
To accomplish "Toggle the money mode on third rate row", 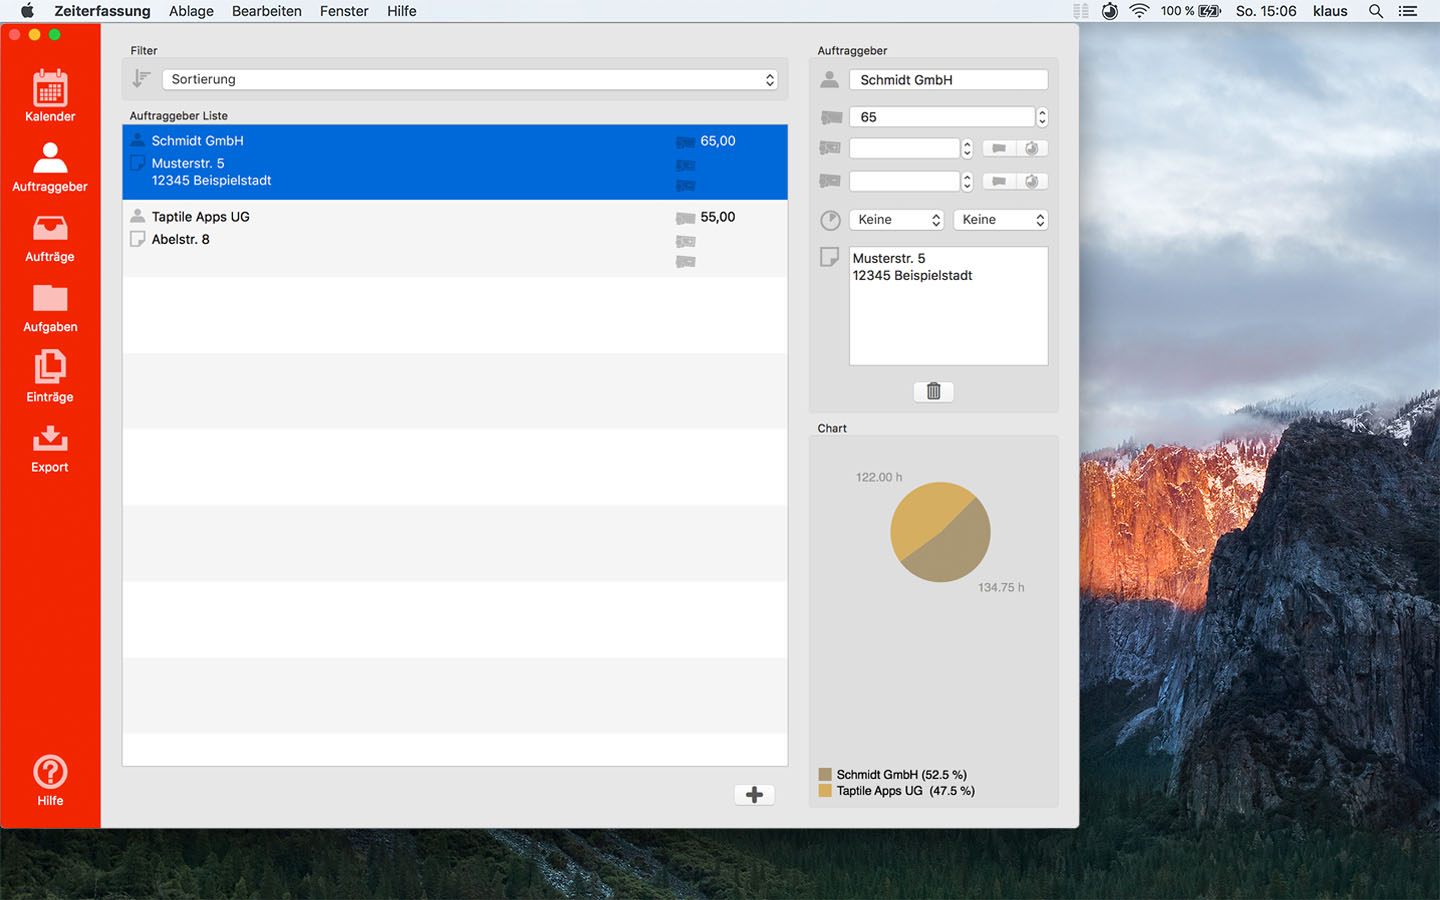I will [x=999, y=181].
